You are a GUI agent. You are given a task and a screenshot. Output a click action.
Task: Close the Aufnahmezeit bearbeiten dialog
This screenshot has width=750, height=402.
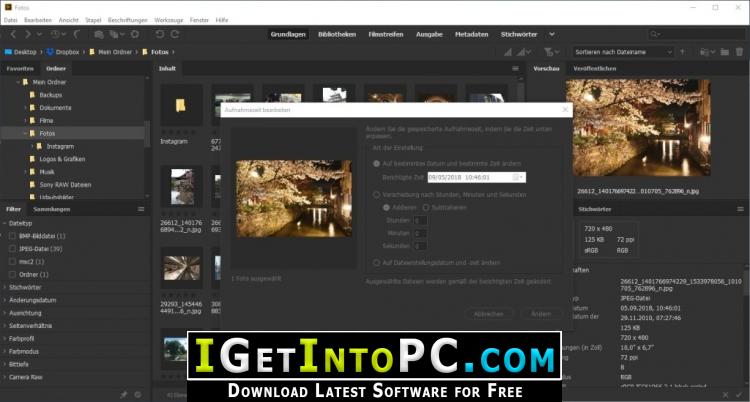pos(565,110)
